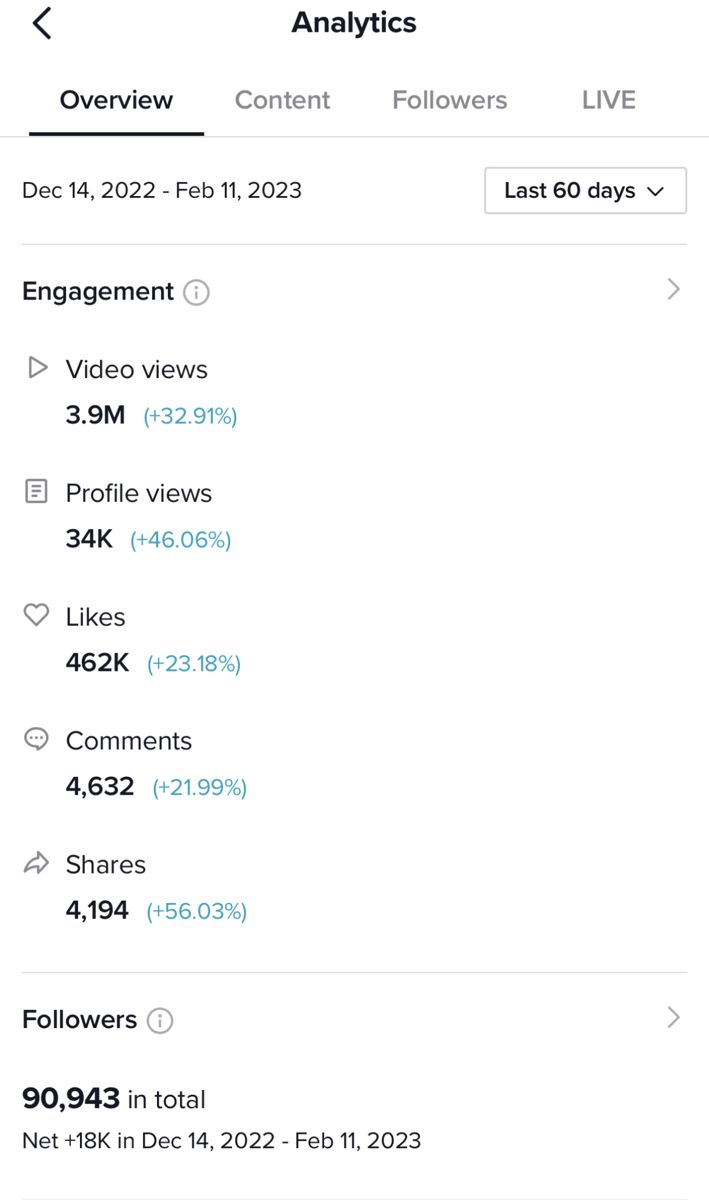Image resolution: width=709 pixels, height=1200 pixels.
Task: Tap the 90,943 in total follower count
Action: tap(113, 1099)
